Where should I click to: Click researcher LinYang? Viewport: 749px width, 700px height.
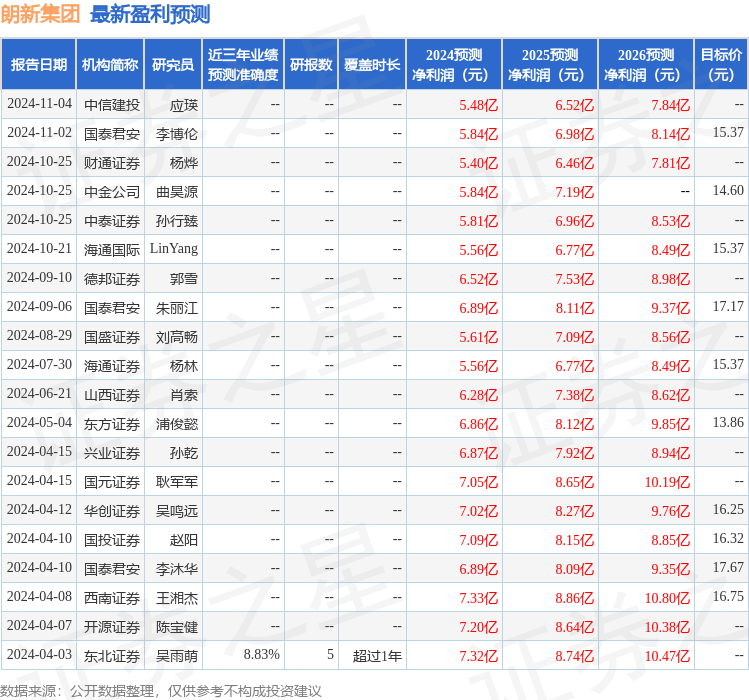pos(174,248)
